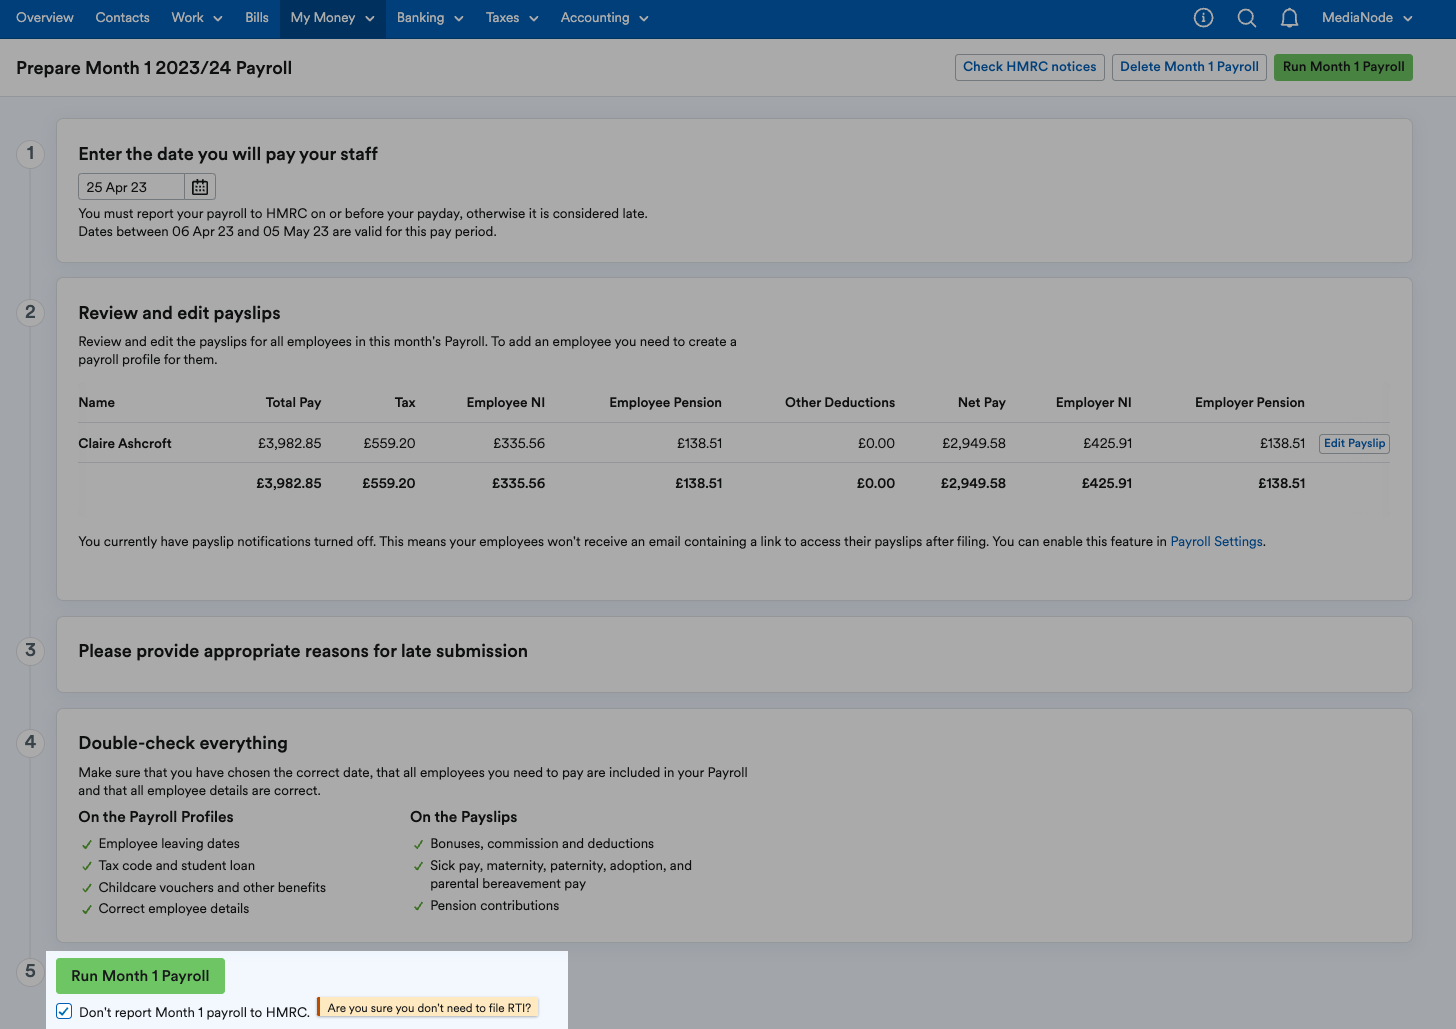Expand the Work menu dropdown
Image resolution: width=1456 pixels, height=1029 pixels.
(x=197, y=18)
